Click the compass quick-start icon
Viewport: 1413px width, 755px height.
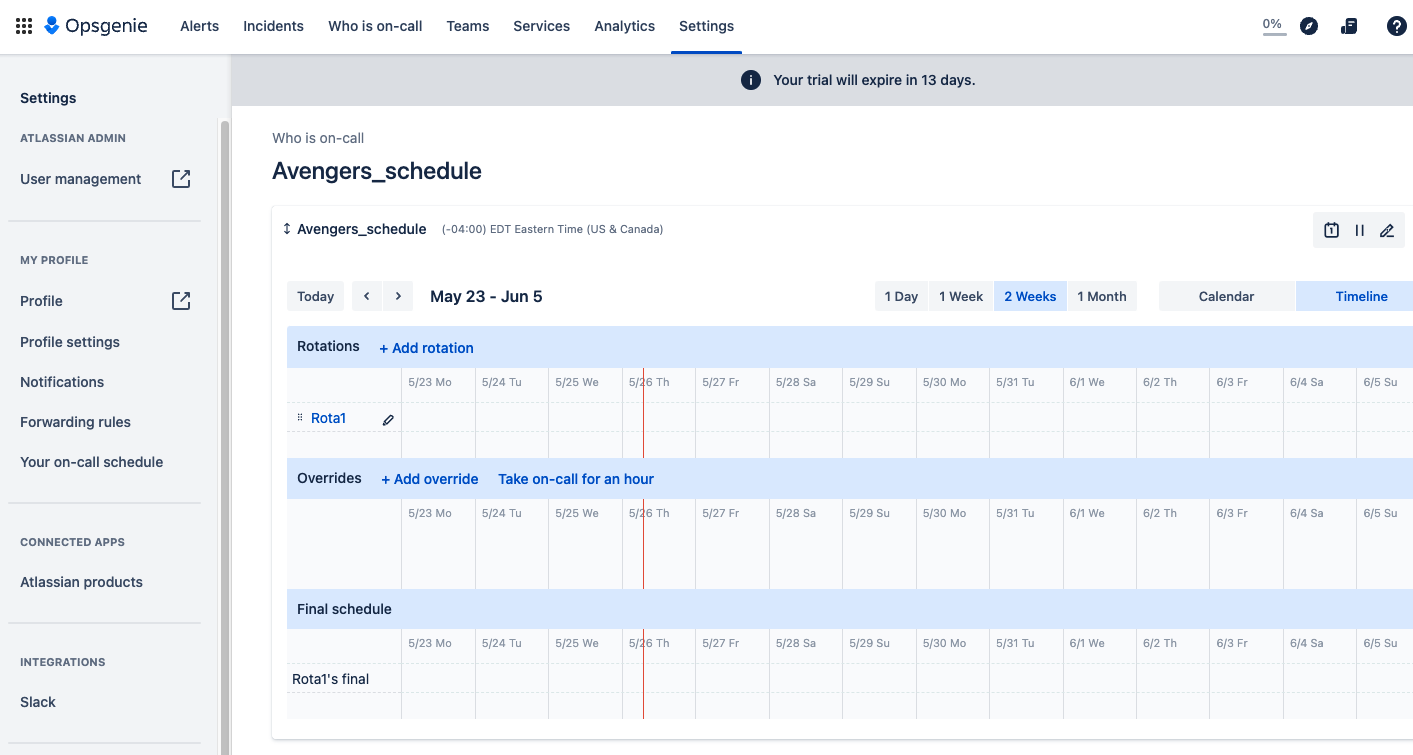click(1308, 26)
